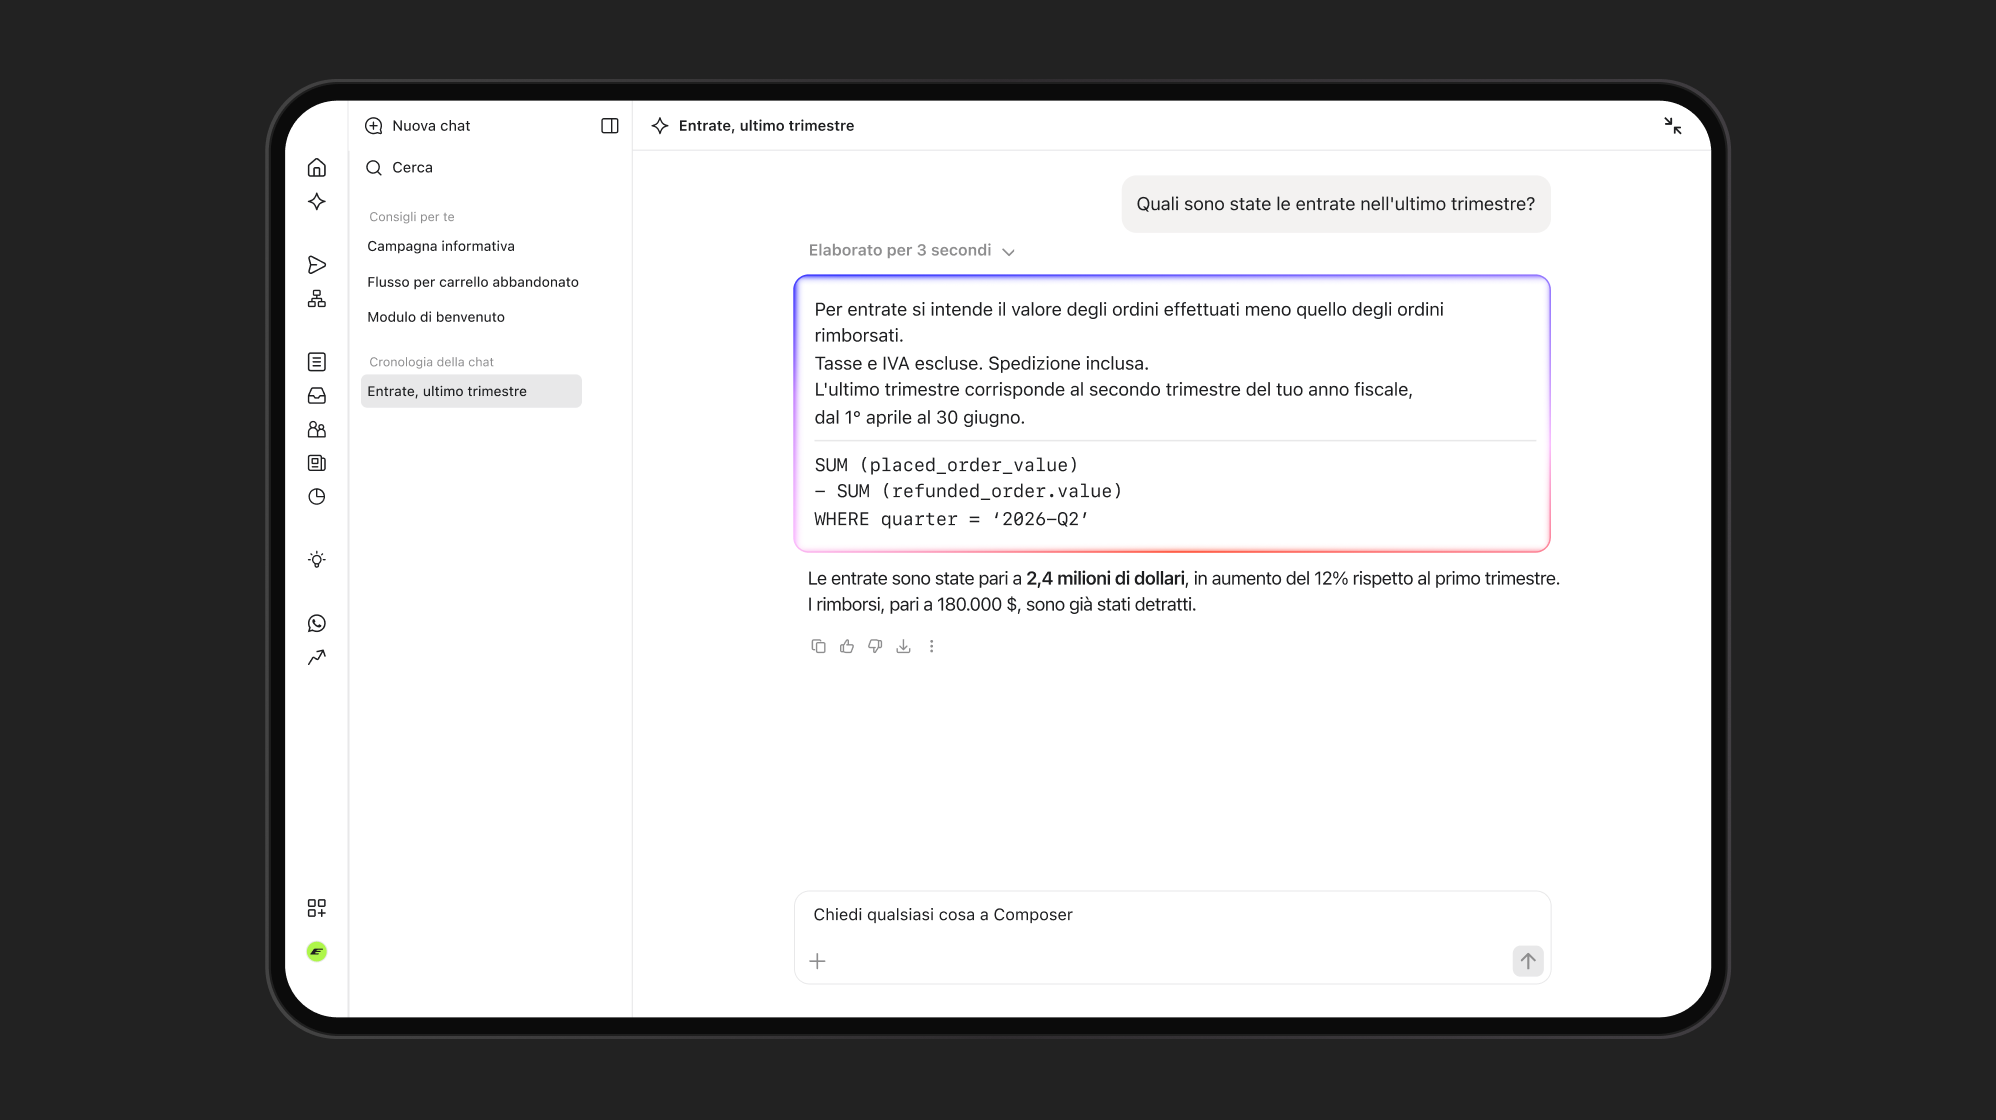Image resolution: width=1996 pixels, height=1120 pixels.
Task: Open the paper-plane campaigns icon
Action: tap(317, 265)
